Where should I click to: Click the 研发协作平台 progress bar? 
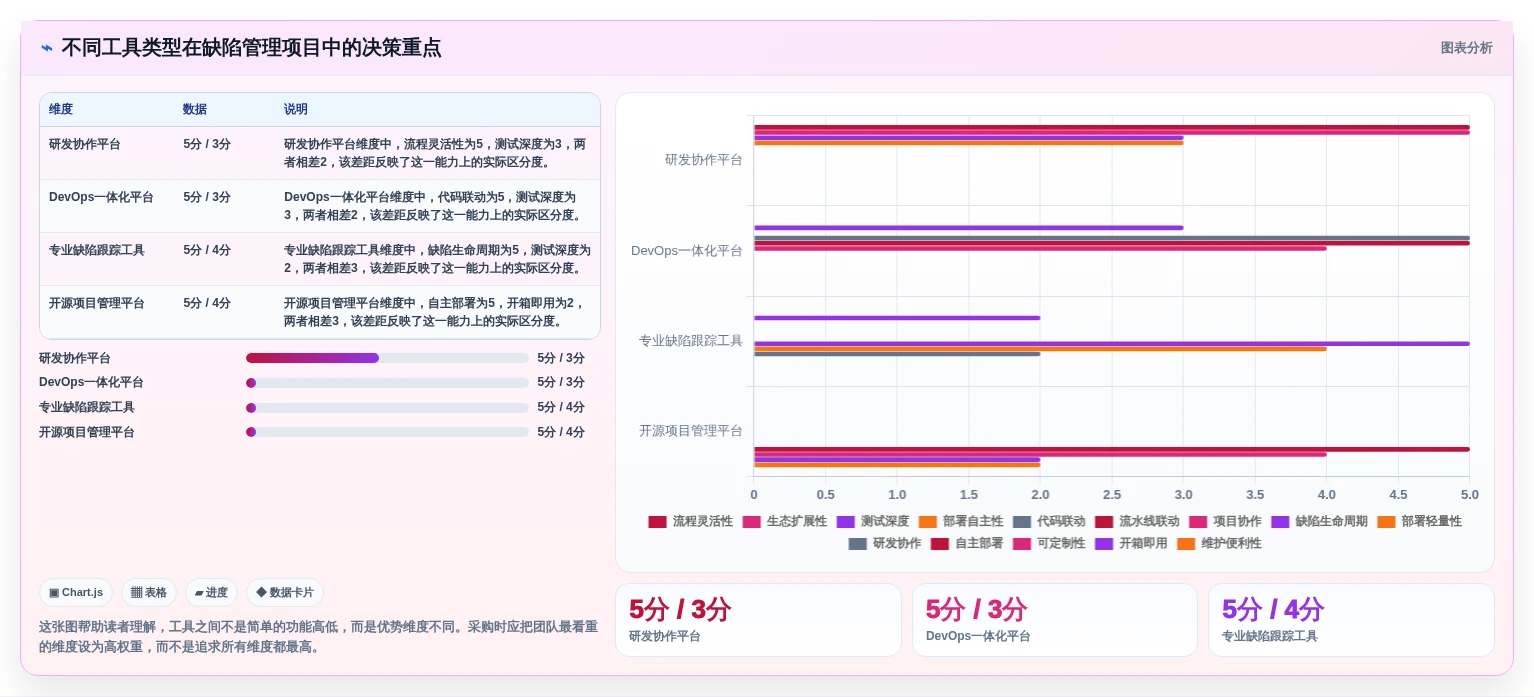tap(387, 358)
